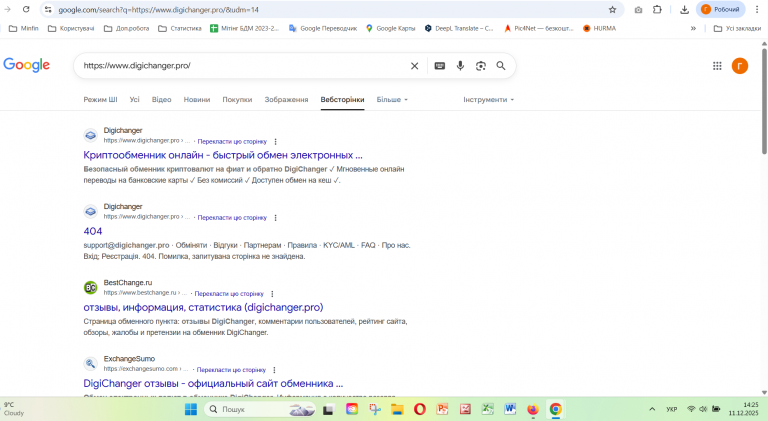Open Opera browser from taskbar
Image resolution: width=768 pixels, height=421 pixels.
420,409
